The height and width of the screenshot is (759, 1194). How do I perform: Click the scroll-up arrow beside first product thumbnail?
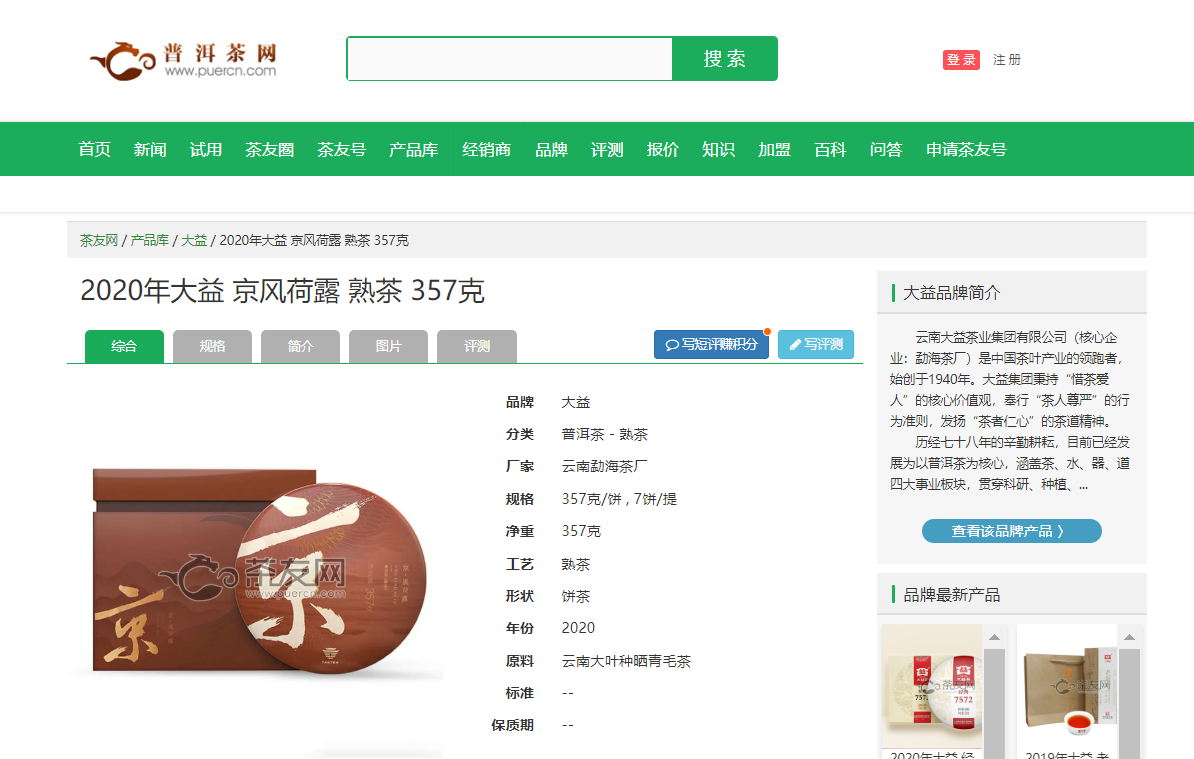click(994, 637)
